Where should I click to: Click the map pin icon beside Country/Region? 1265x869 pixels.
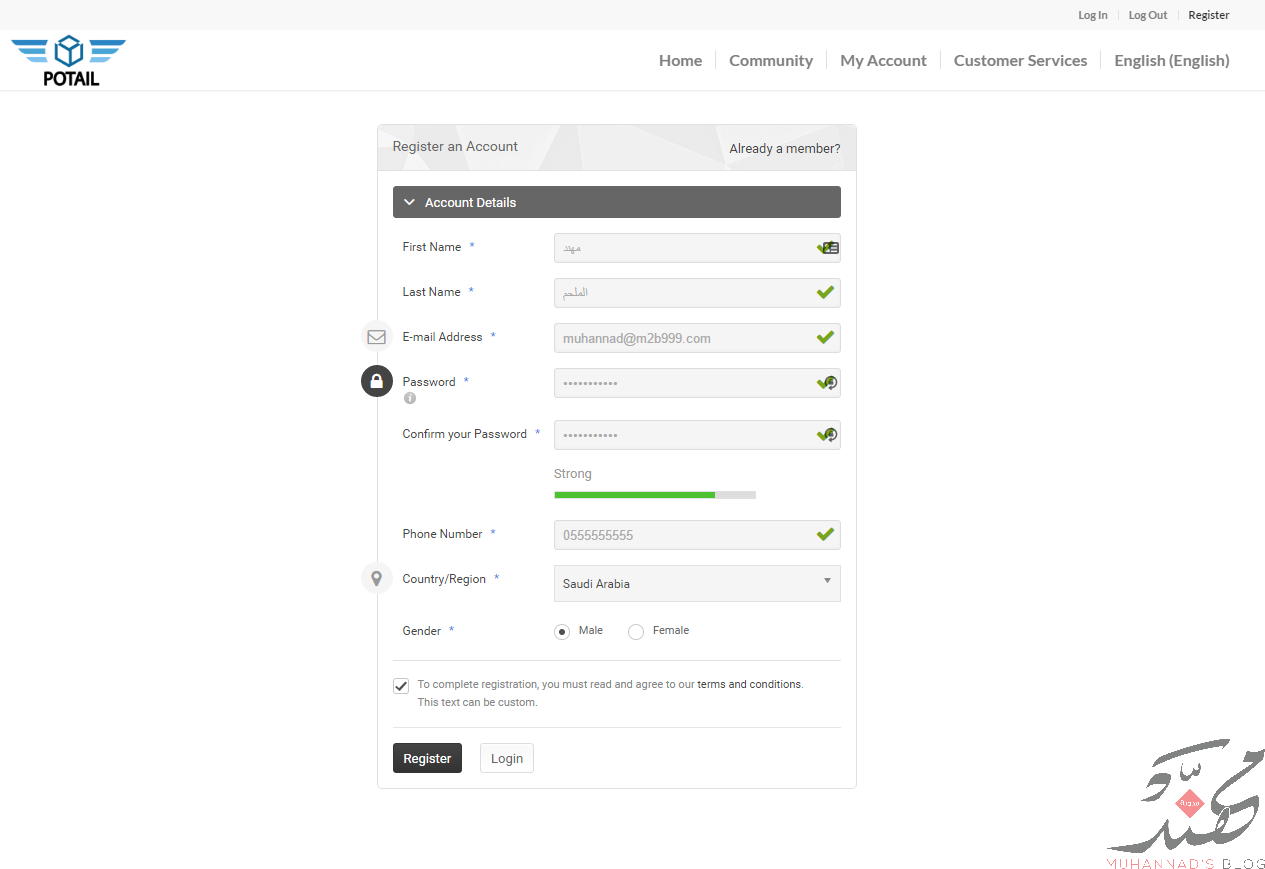(x=377, y=578)
